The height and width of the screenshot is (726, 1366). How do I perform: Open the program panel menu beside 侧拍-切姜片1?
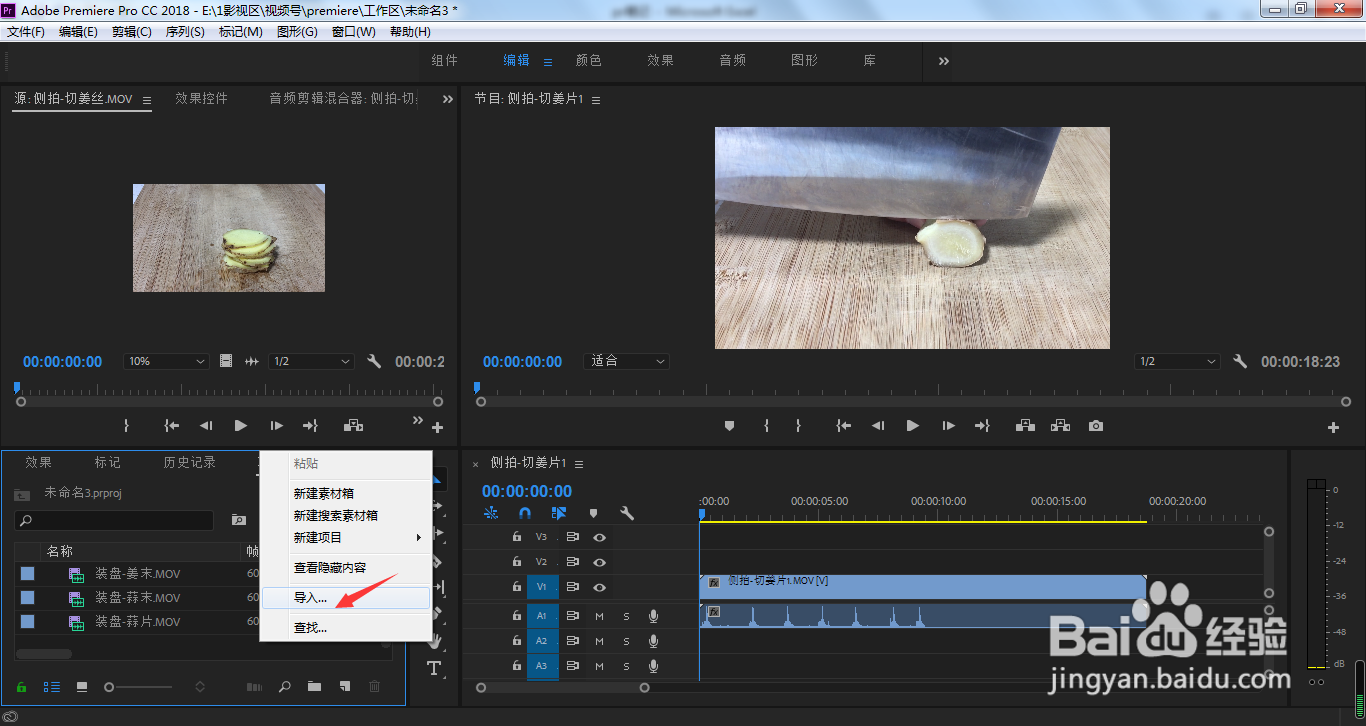coord(595,100)
